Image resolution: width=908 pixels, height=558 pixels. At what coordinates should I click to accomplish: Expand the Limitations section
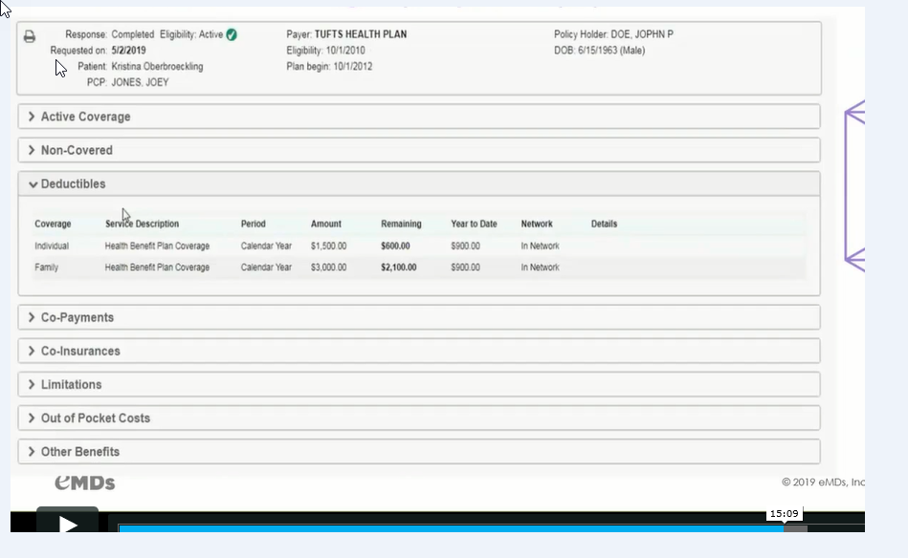coord(419,385)
